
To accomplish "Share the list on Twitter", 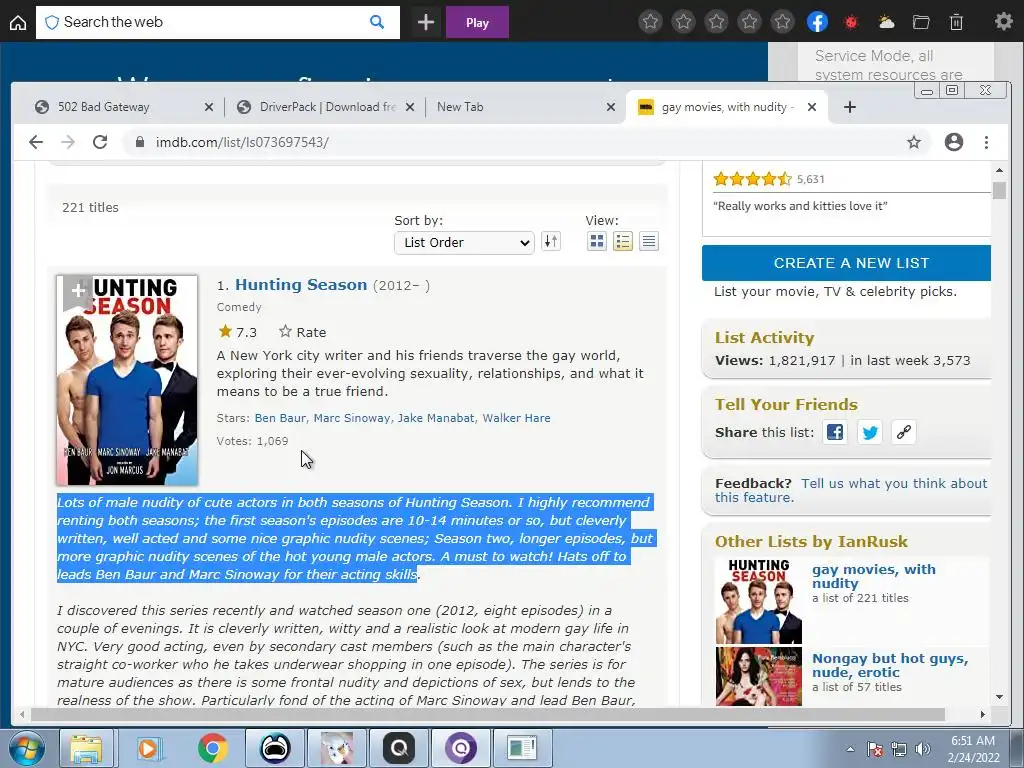I will pyautogui.click(x=870, y=432).
